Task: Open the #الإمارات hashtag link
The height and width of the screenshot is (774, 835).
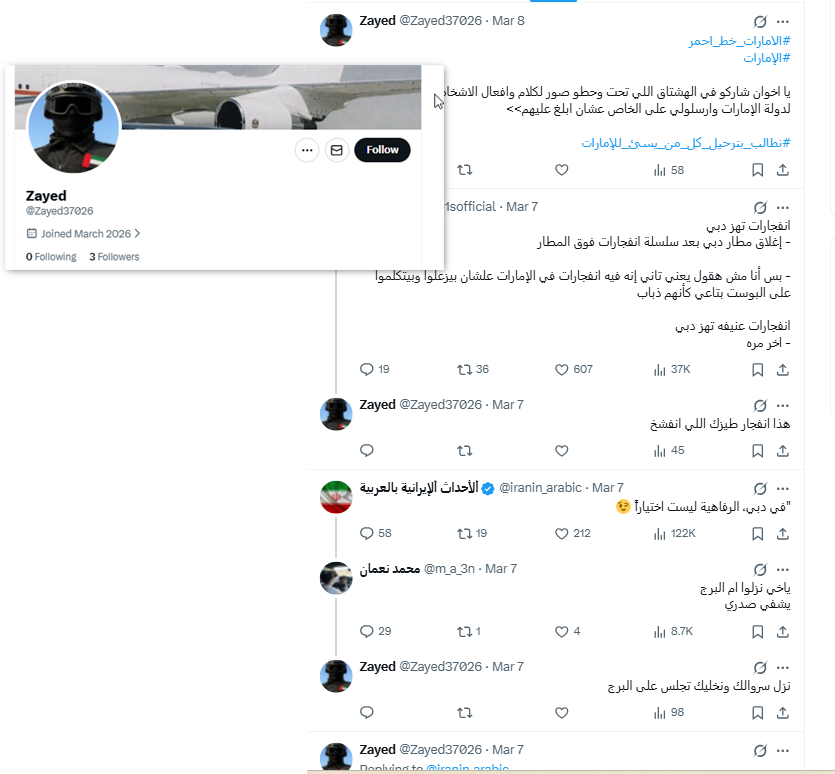Action: point(767,58)
